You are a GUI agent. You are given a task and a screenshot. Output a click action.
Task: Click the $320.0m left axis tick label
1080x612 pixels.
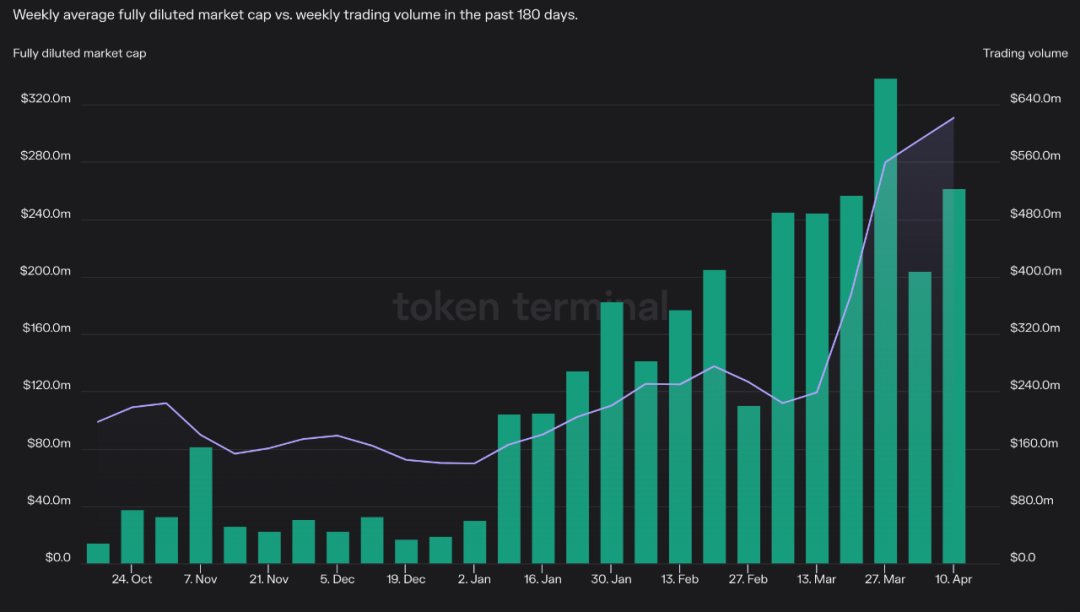point(46,99)
